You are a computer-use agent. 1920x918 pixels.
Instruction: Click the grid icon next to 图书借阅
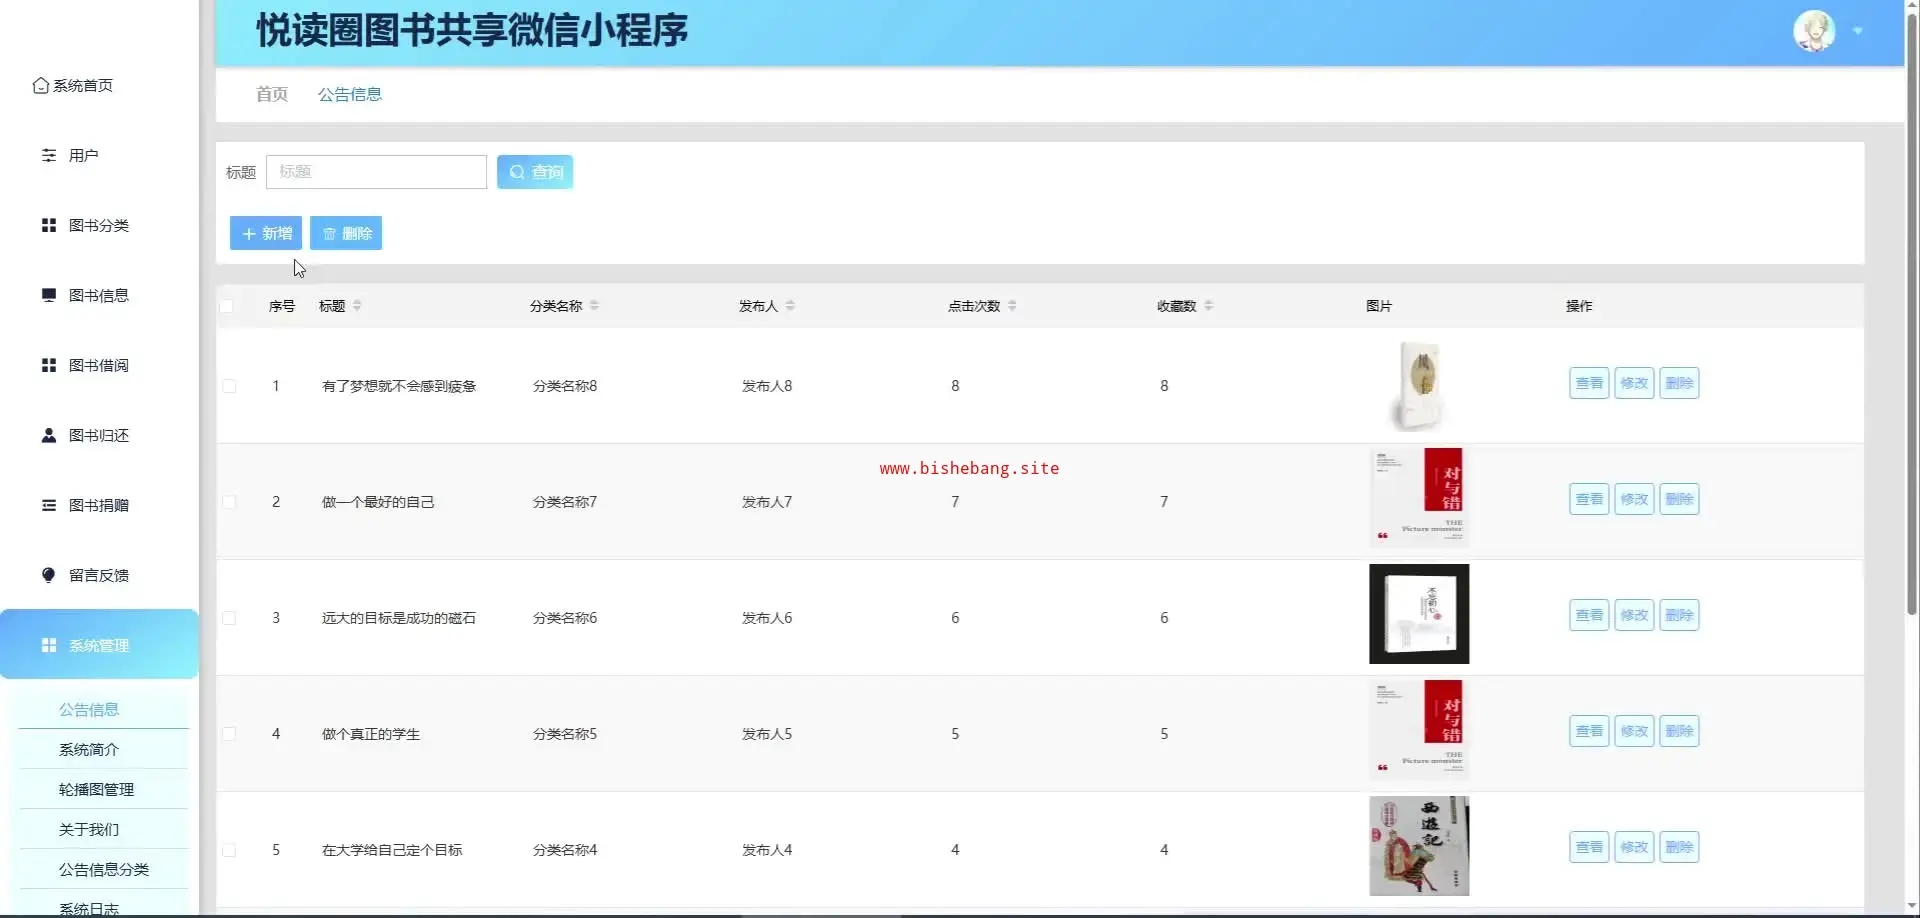point(48,366)
